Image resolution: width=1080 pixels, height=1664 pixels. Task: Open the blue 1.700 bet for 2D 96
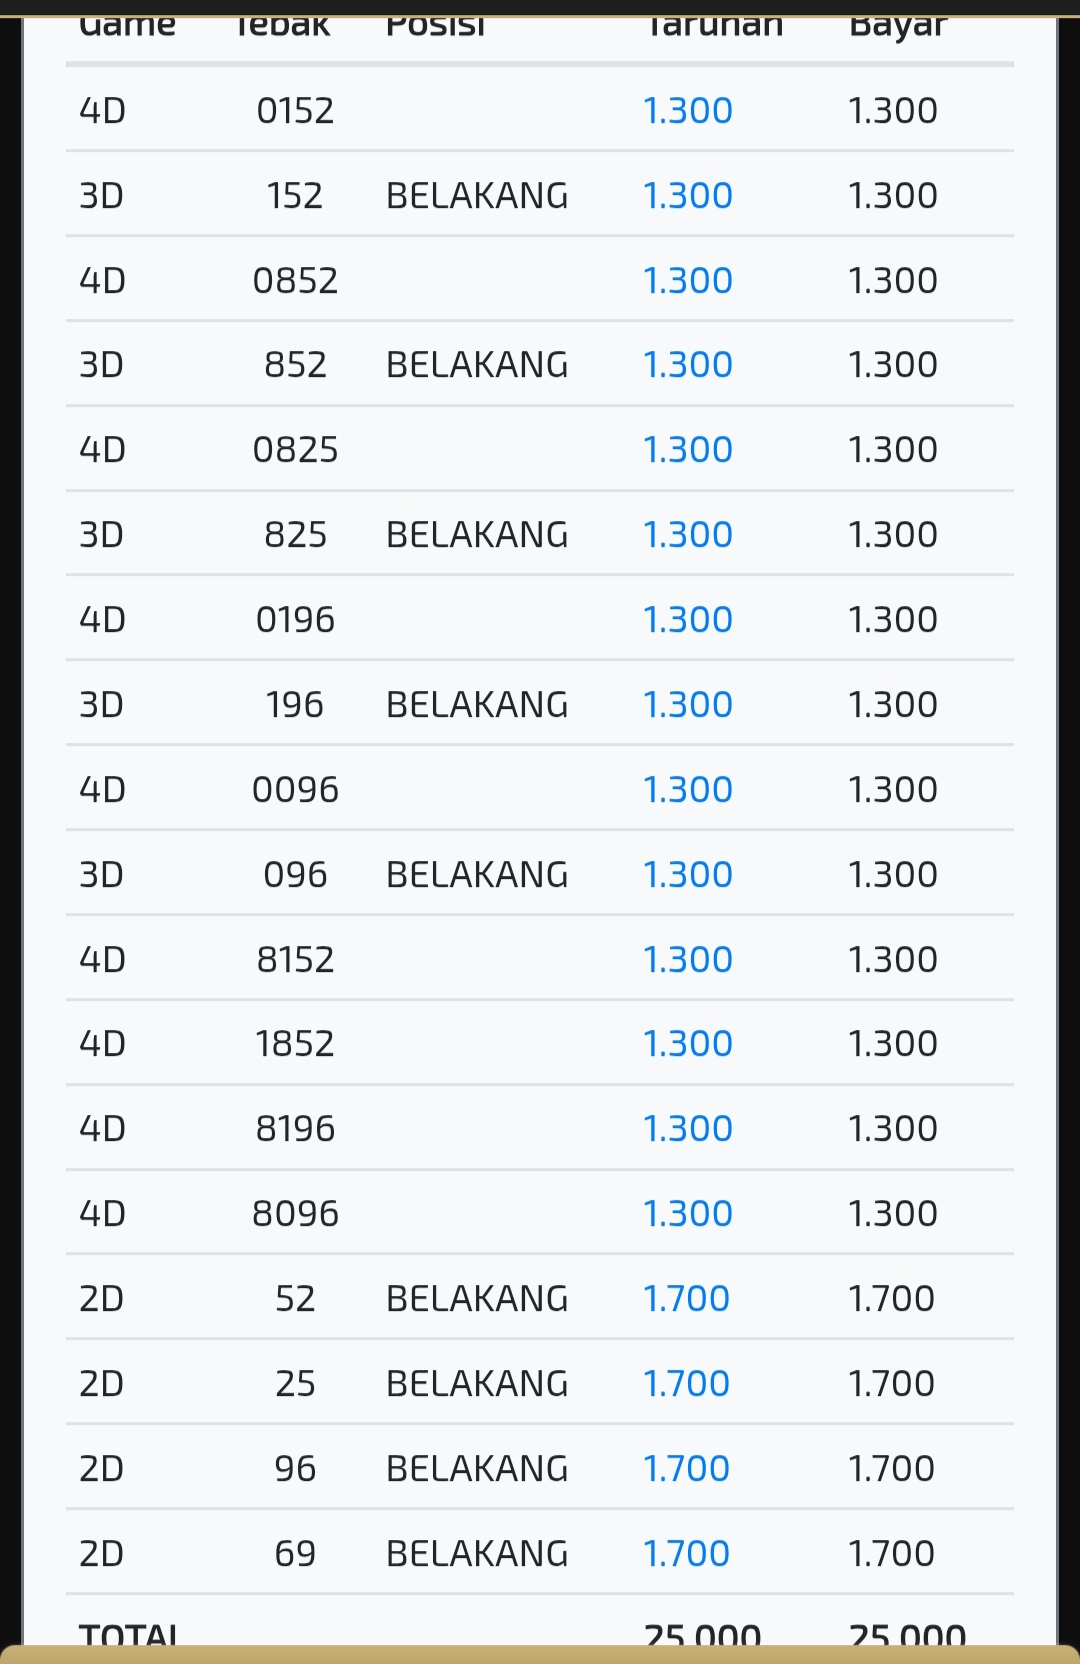click(x=686, y=1469)
